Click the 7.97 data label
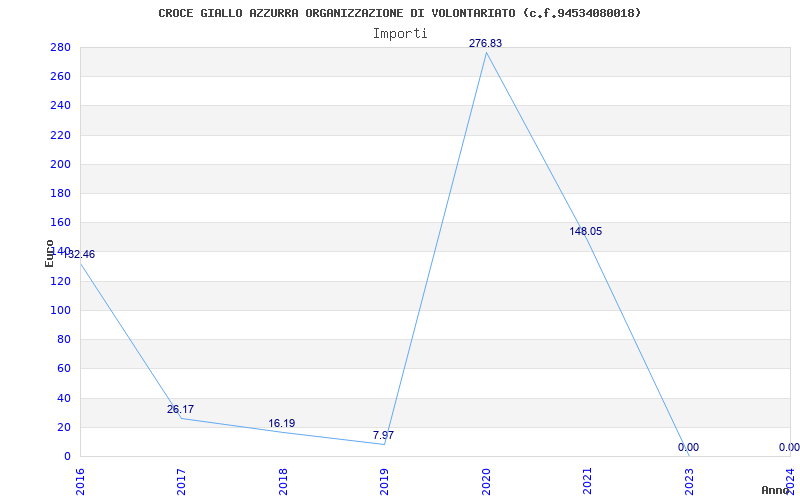The image size is (800, 500). 383,435
